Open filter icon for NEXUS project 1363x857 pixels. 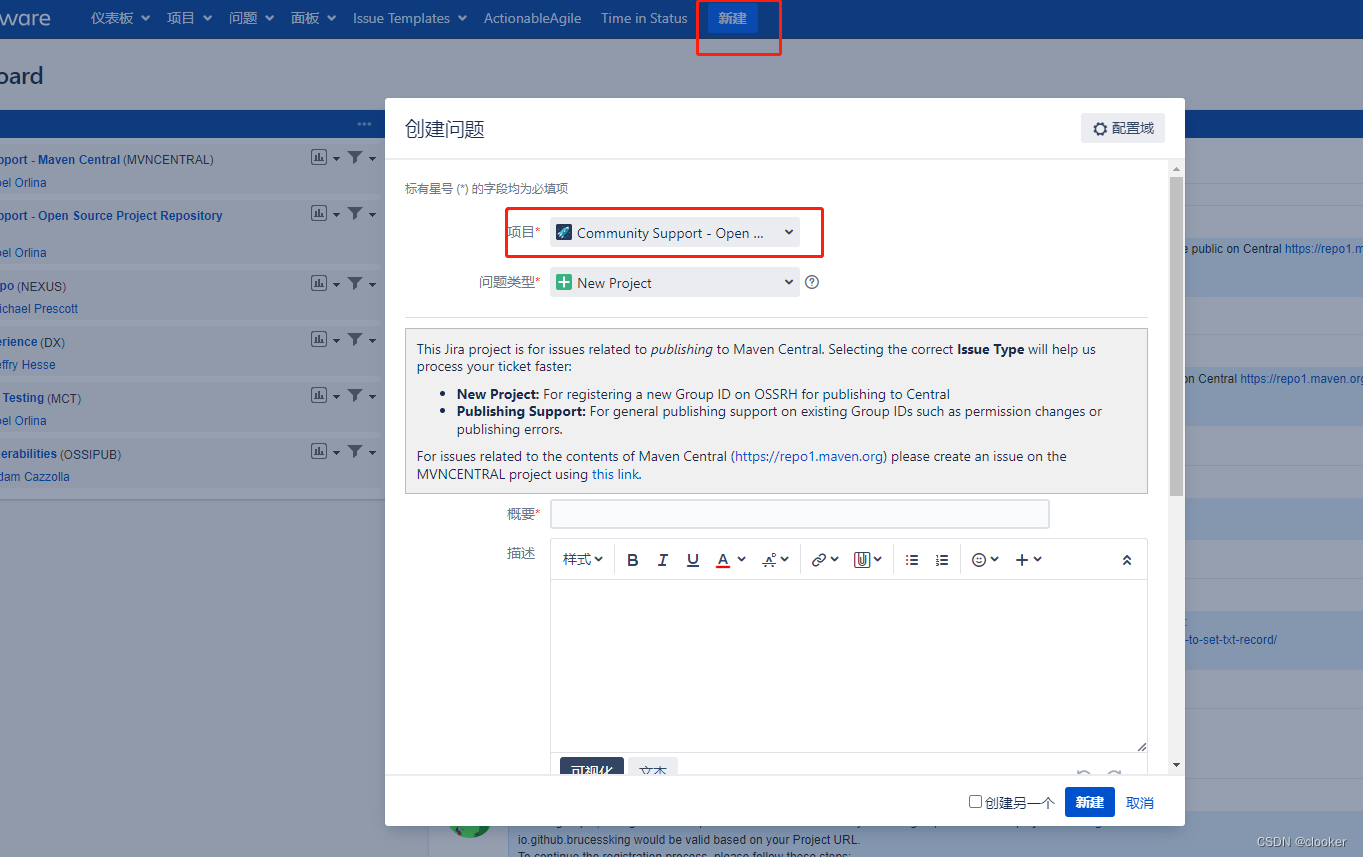[355, 283]
